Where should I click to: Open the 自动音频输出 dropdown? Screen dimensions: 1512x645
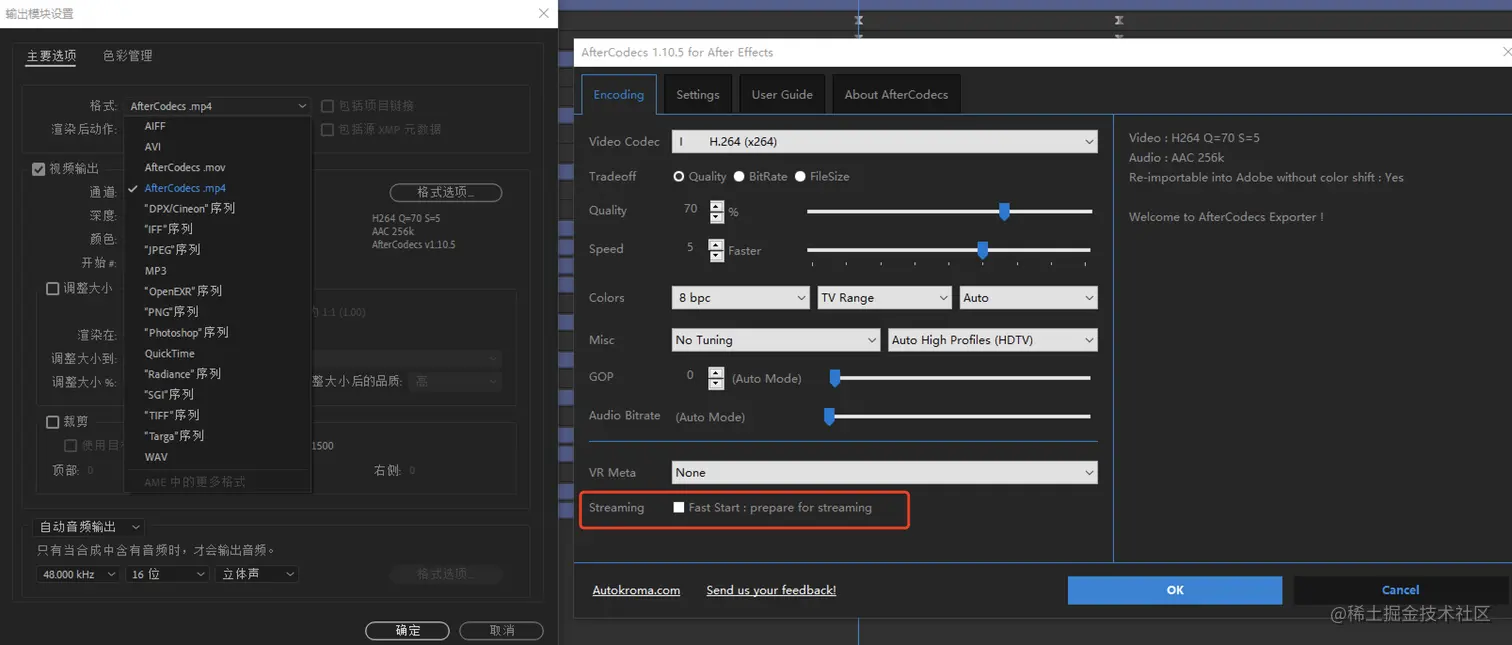click(x=89, y=527)
